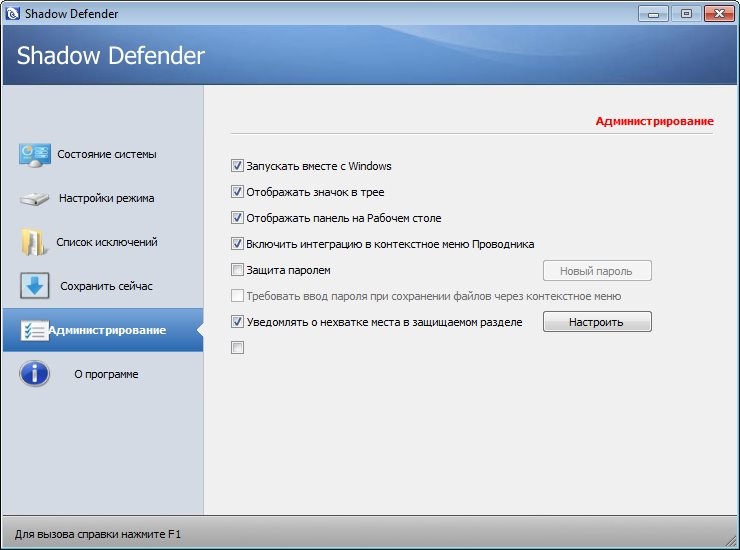
Task: Switch to 'Настройки режима' section
Action: tap(106, 198)
